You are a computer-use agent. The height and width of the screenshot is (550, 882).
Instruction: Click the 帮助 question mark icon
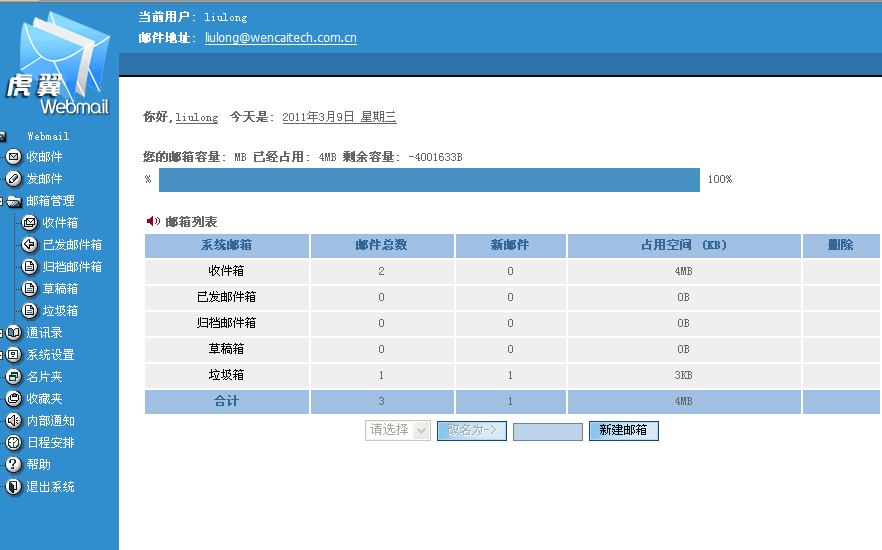click(14, 465)
